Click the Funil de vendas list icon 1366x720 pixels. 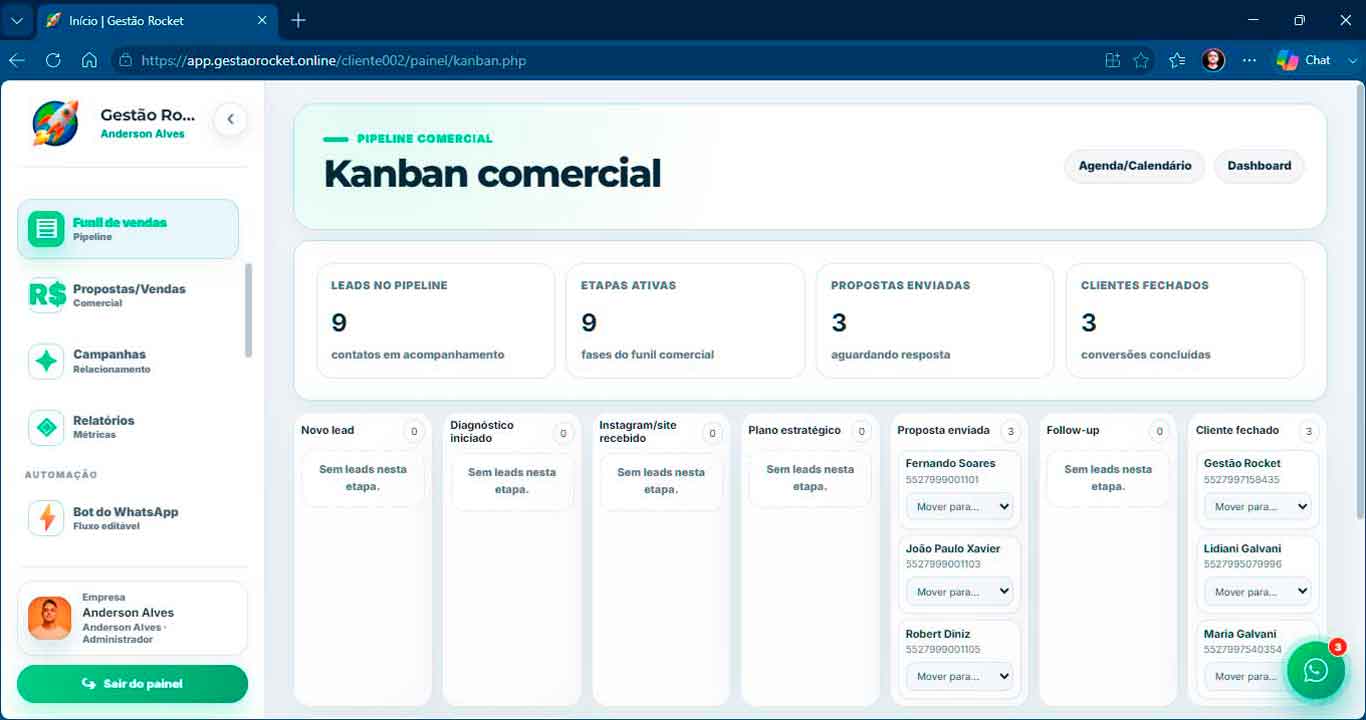46,229
